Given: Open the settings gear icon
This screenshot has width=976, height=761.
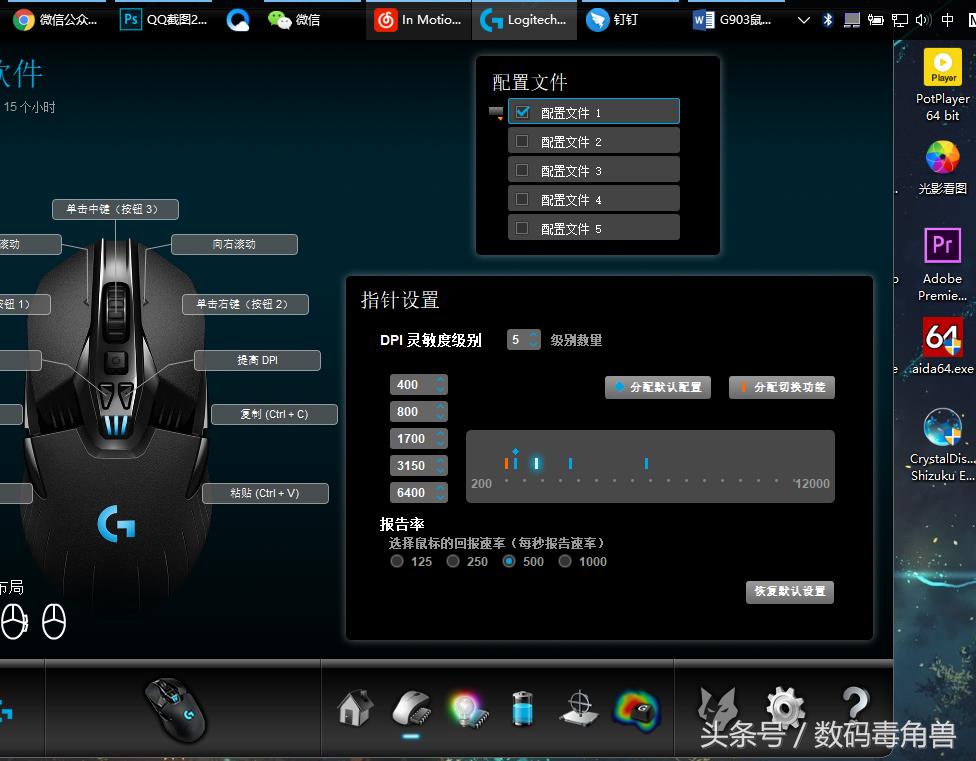Looking at the screenshot, I should [x=785, y=706].
